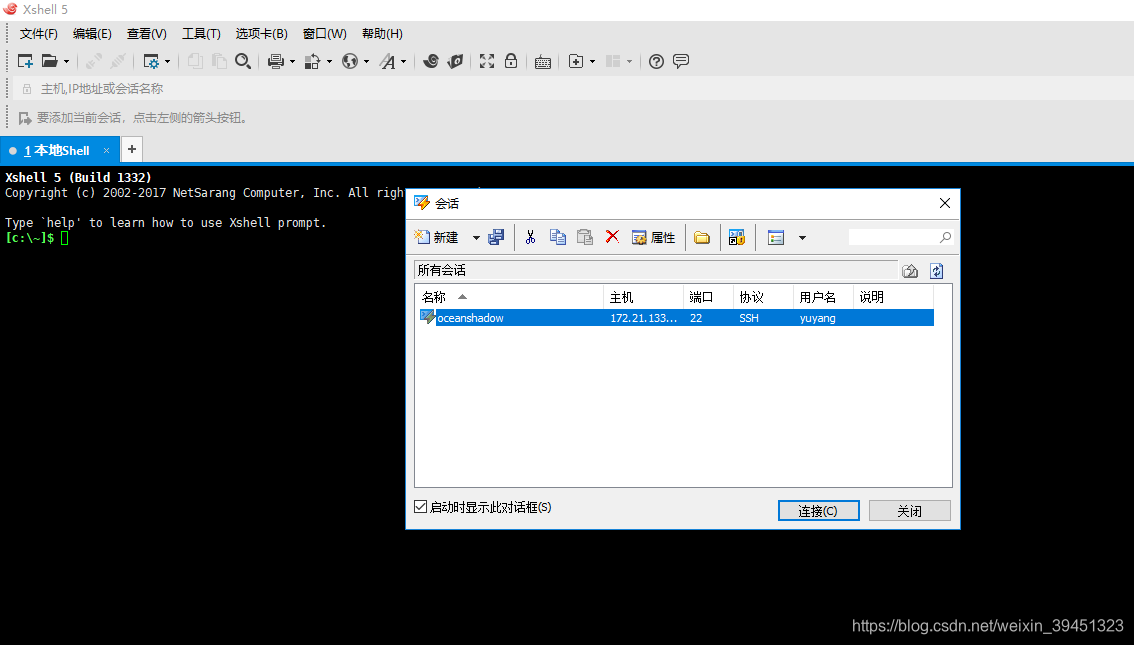This screenshot has width=1134, height=645.
Task: Click the Help question mark icon
Action: point(656,61)
